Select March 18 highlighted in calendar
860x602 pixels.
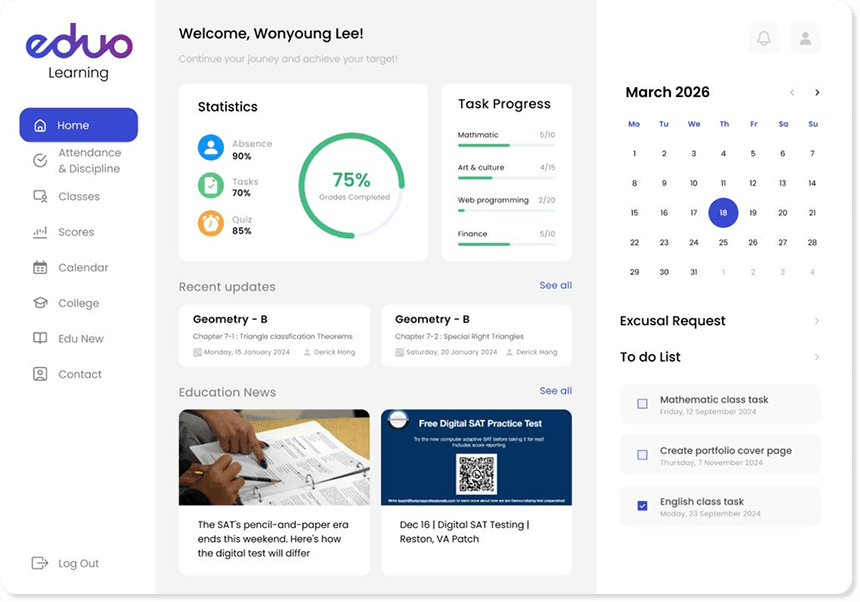pos(723,213)
